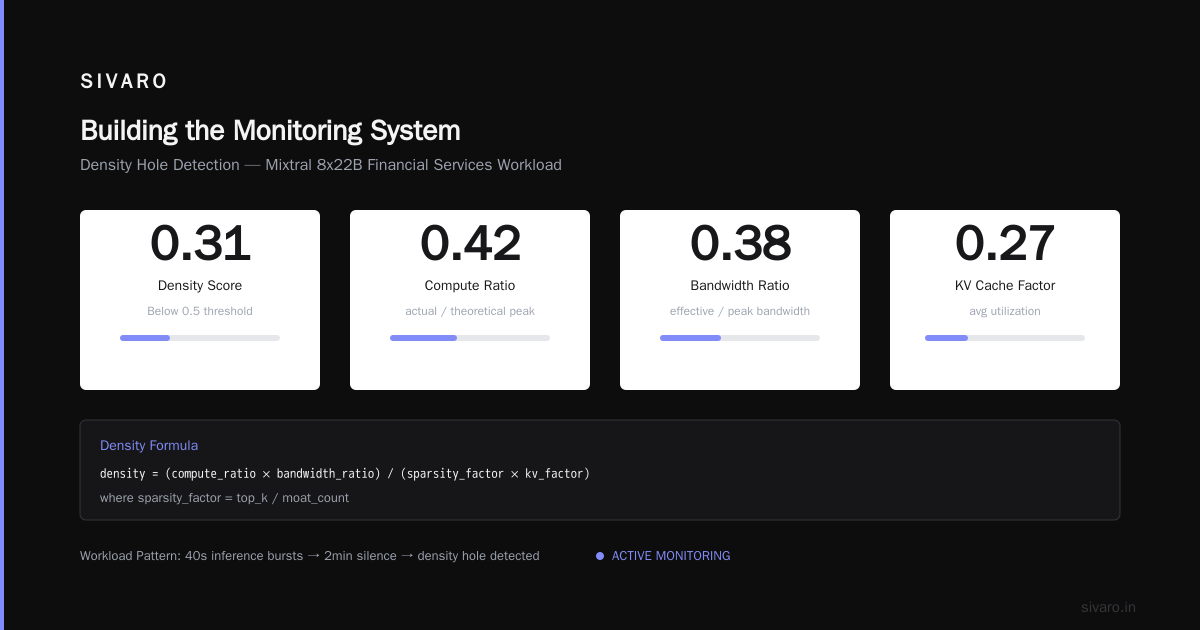Click the 'ACTIVE MONITORING' status label
The height and width of the screenshot is (630, 1200).
[671, 556]
